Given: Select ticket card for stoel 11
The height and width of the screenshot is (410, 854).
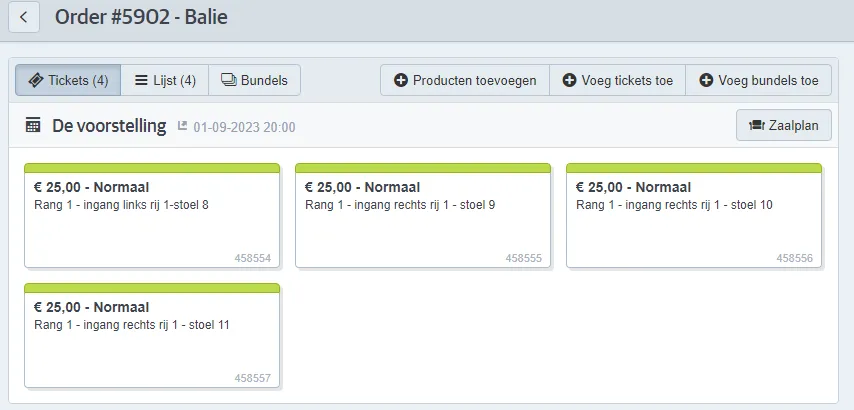Looking at the screenshot, I should pos(152,335).
